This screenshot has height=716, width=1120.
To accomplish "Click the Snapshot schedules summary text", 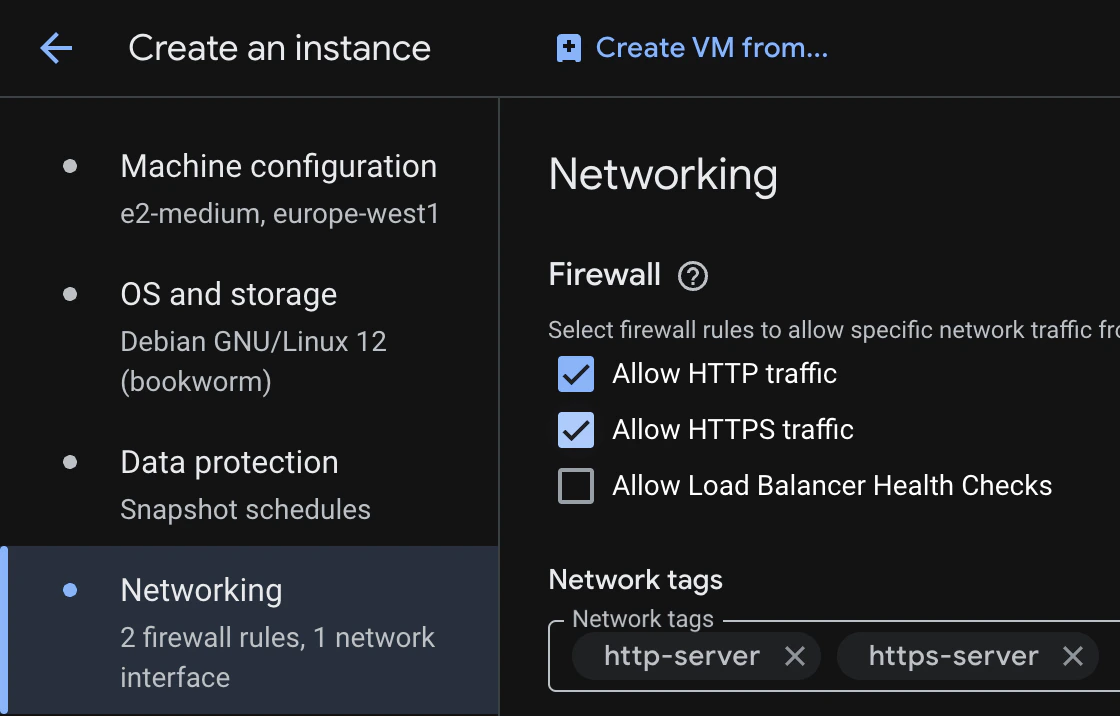I will pyautogui.click(x=246, y=509).
